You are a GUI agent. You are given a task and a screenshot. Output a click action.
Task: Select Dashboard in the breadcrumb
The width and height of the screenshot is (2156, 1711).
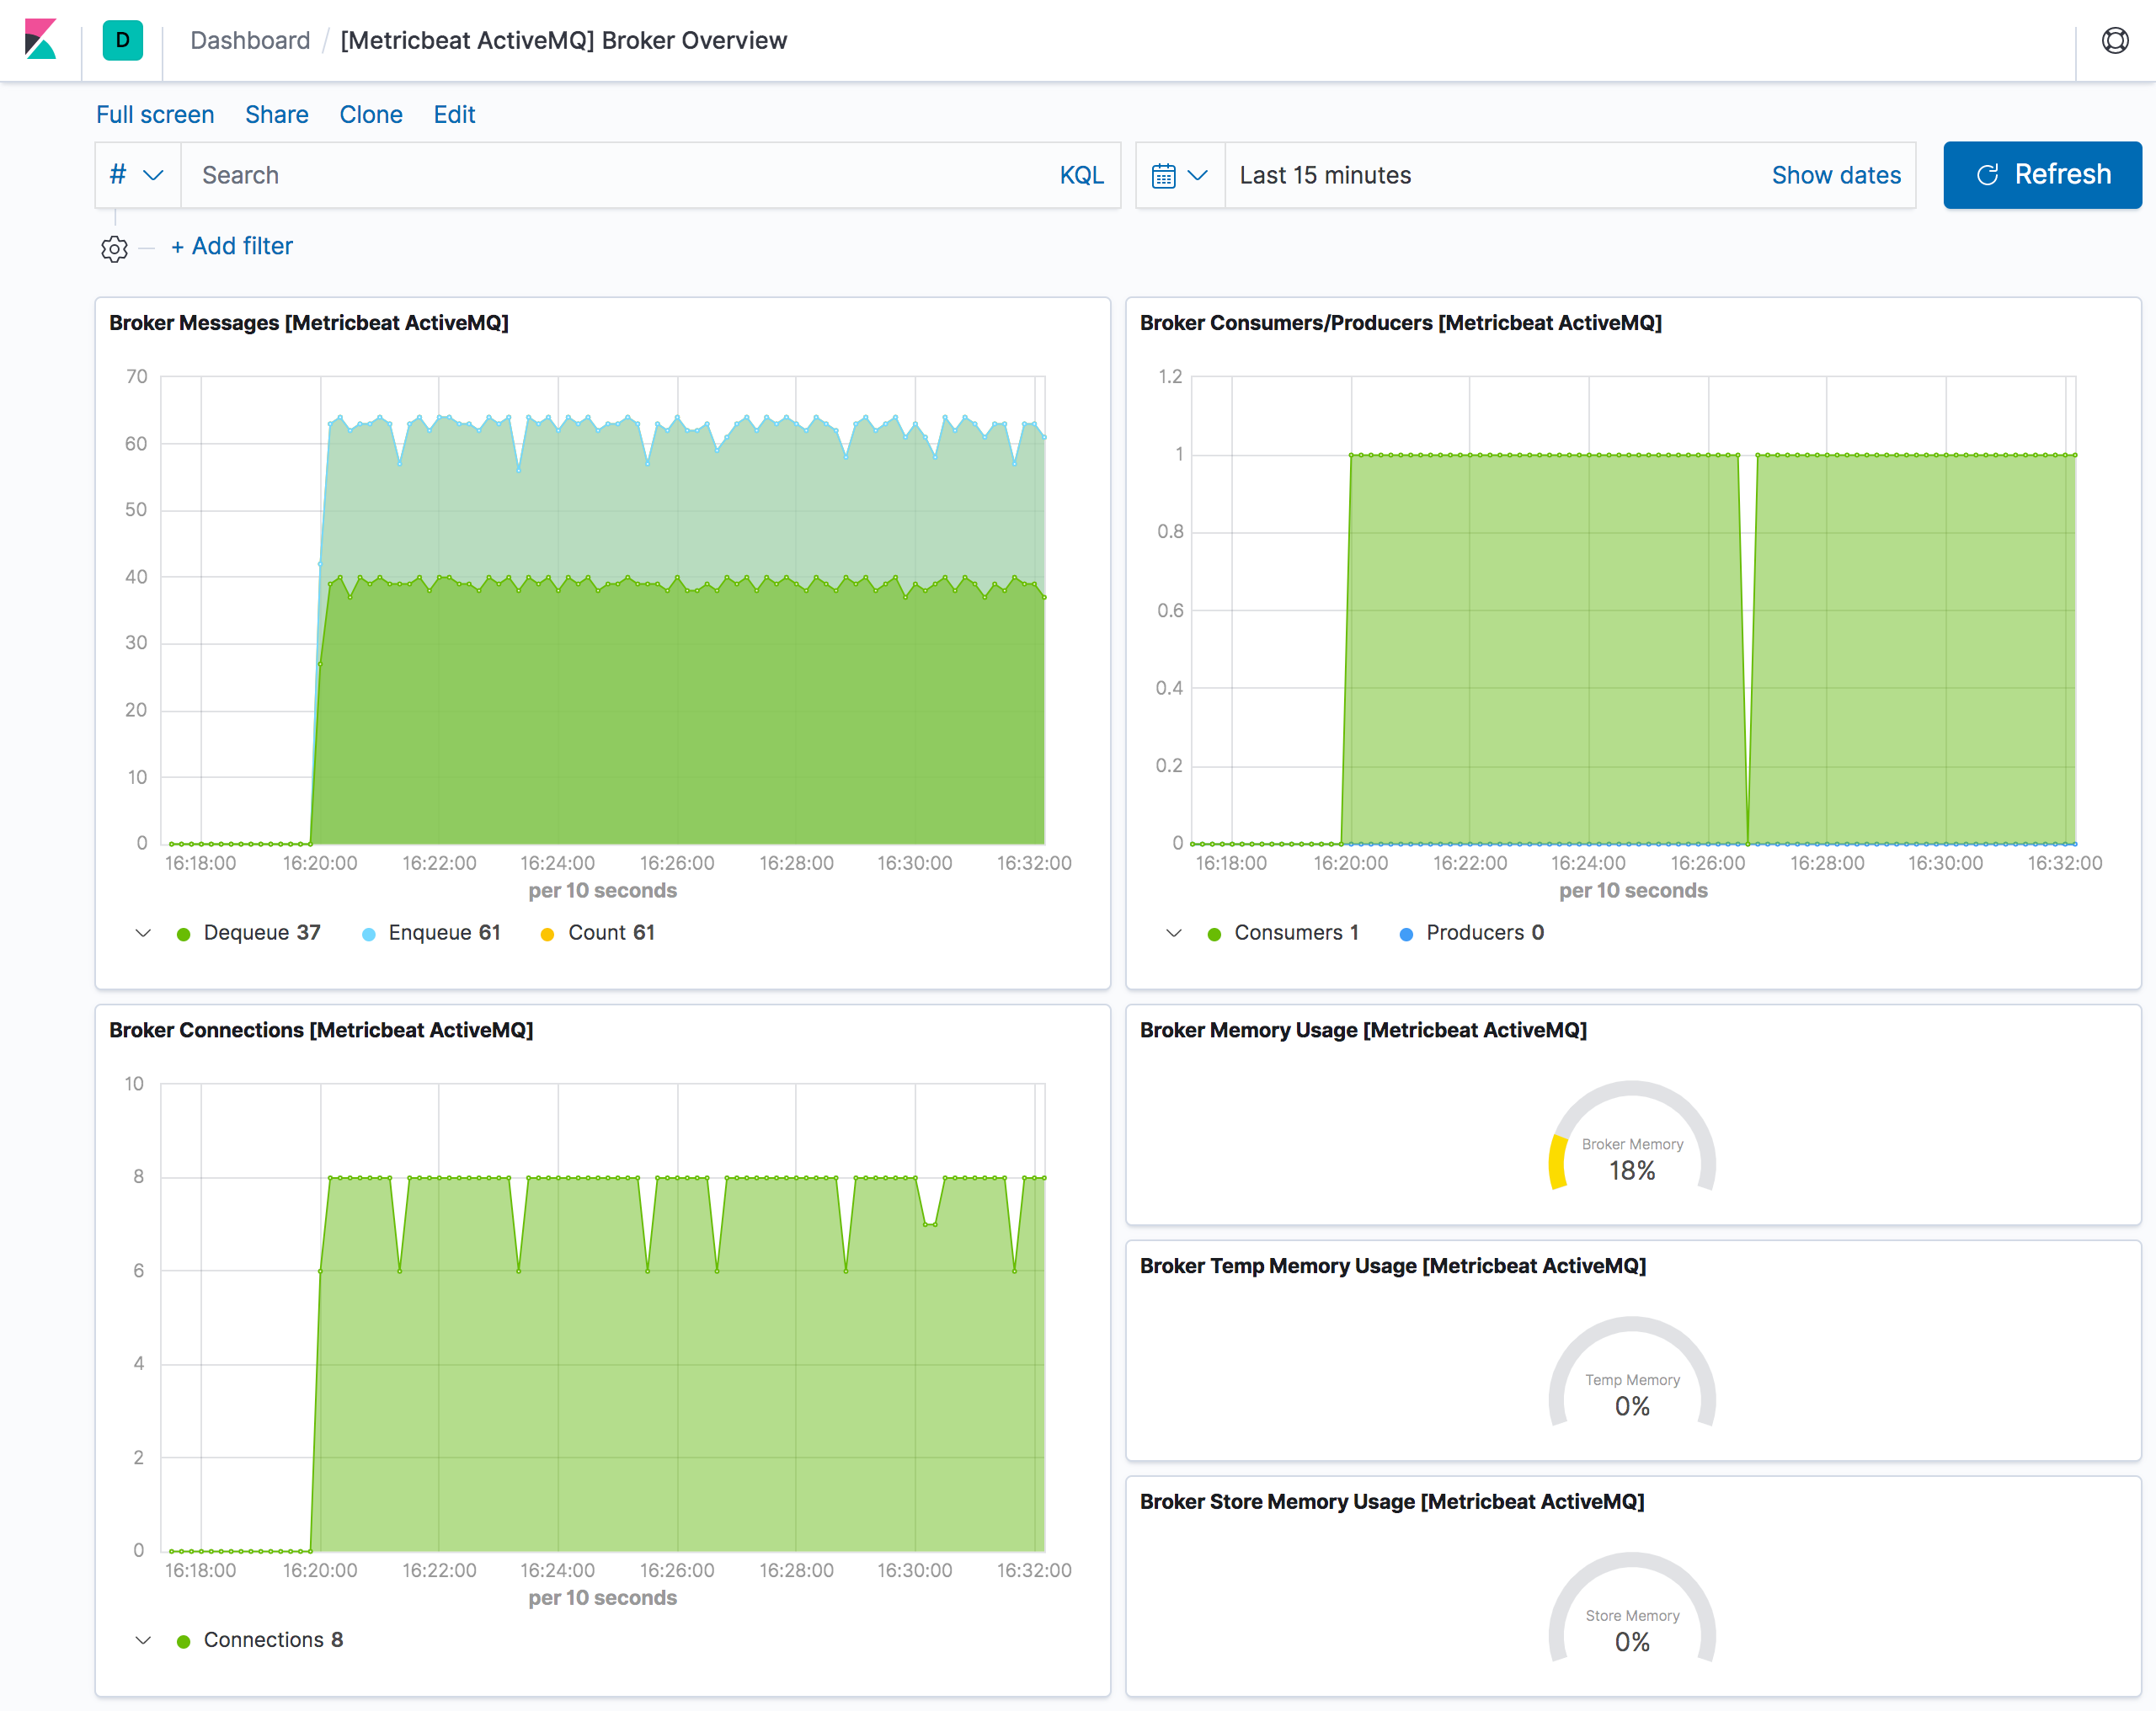(249, 40)
